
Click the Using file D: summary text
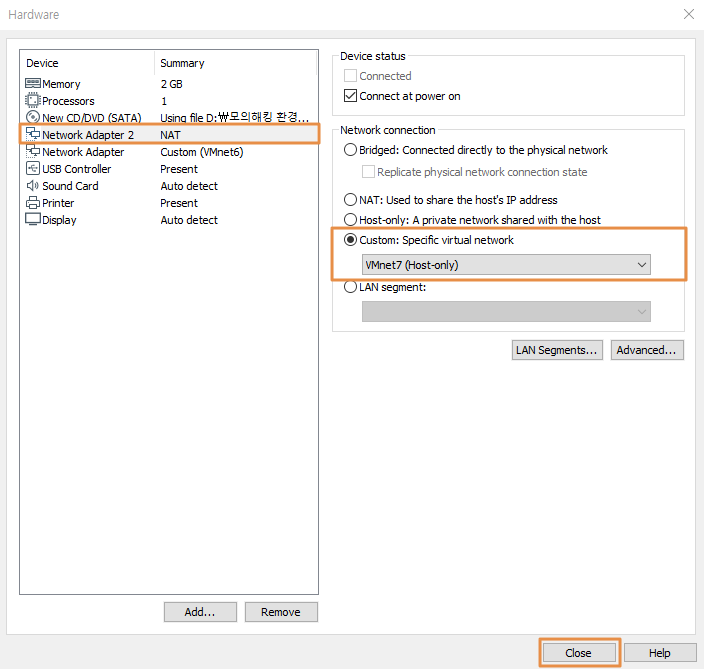pyautogui.click(x=235, y=118)
